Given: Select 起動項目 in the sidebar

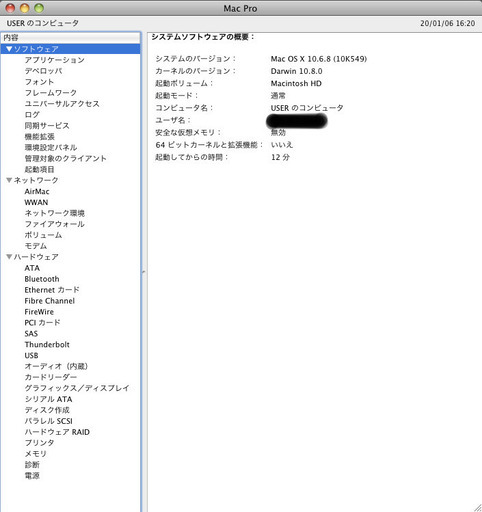Looking at the screenshot, I should [39, 169].
